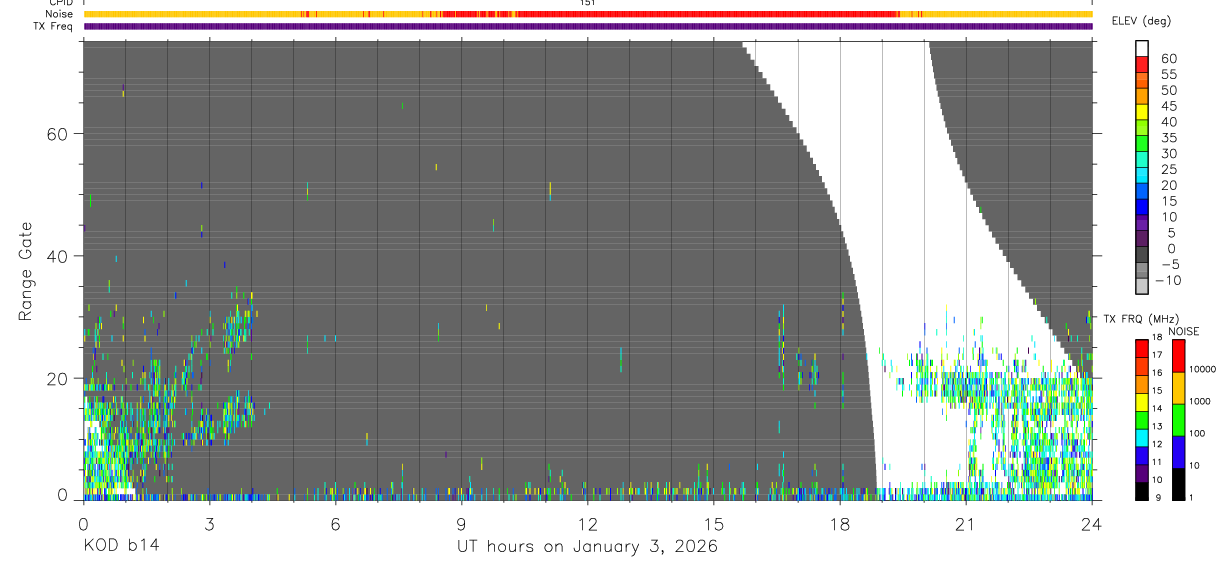Image resolution: width=1228 pixels, height=567 pixels.
Task: Click the '9' tick on the UT hours axis
Action: 461,524
